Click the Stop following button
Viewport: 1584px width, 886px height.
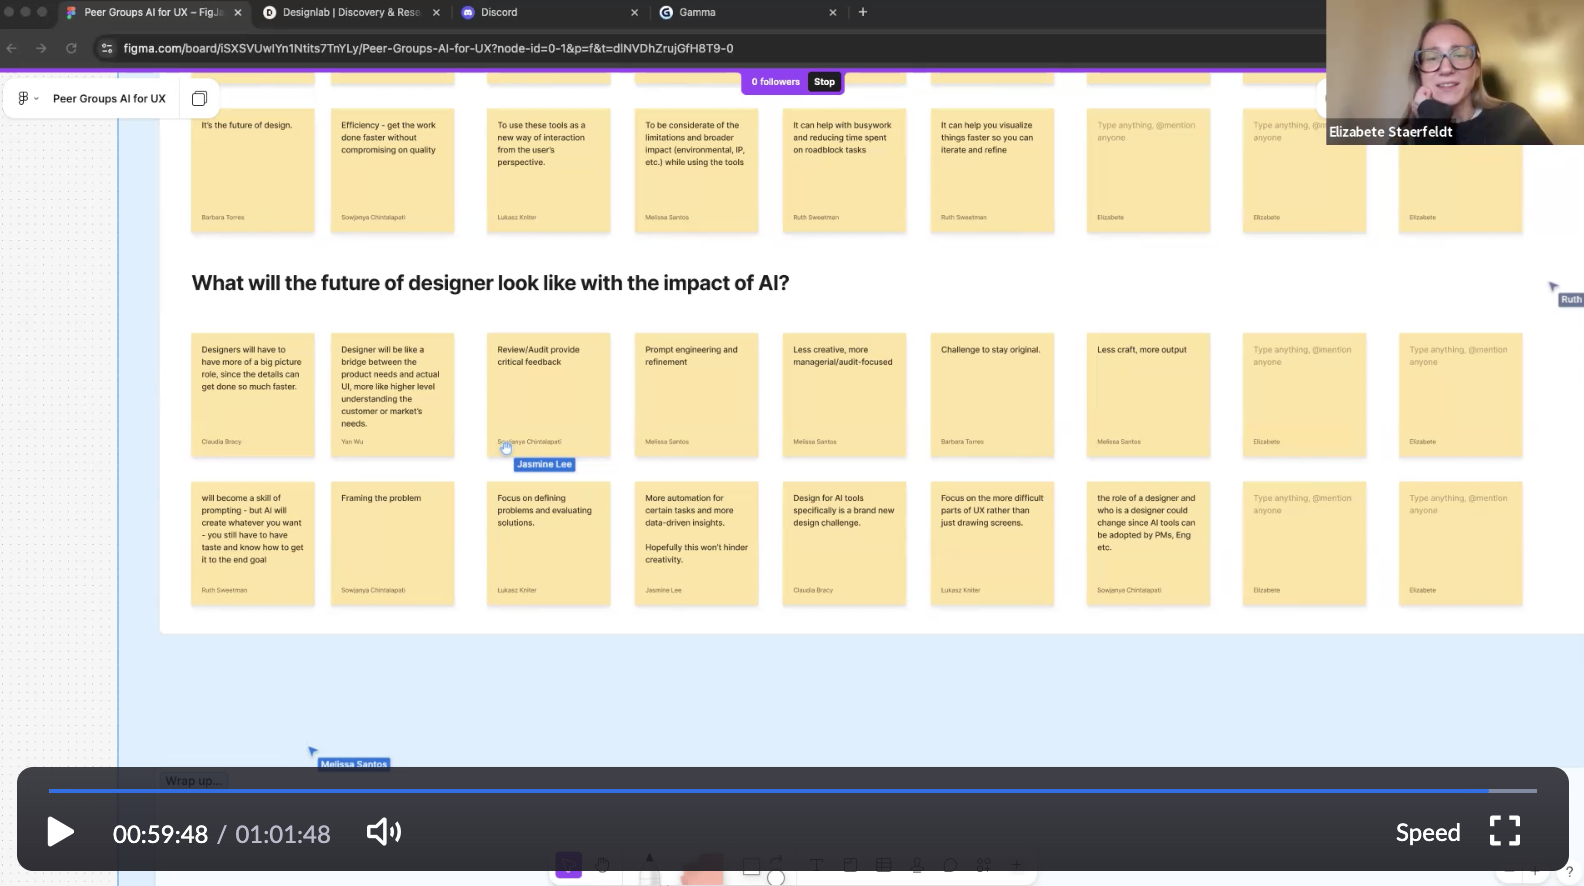824,82
